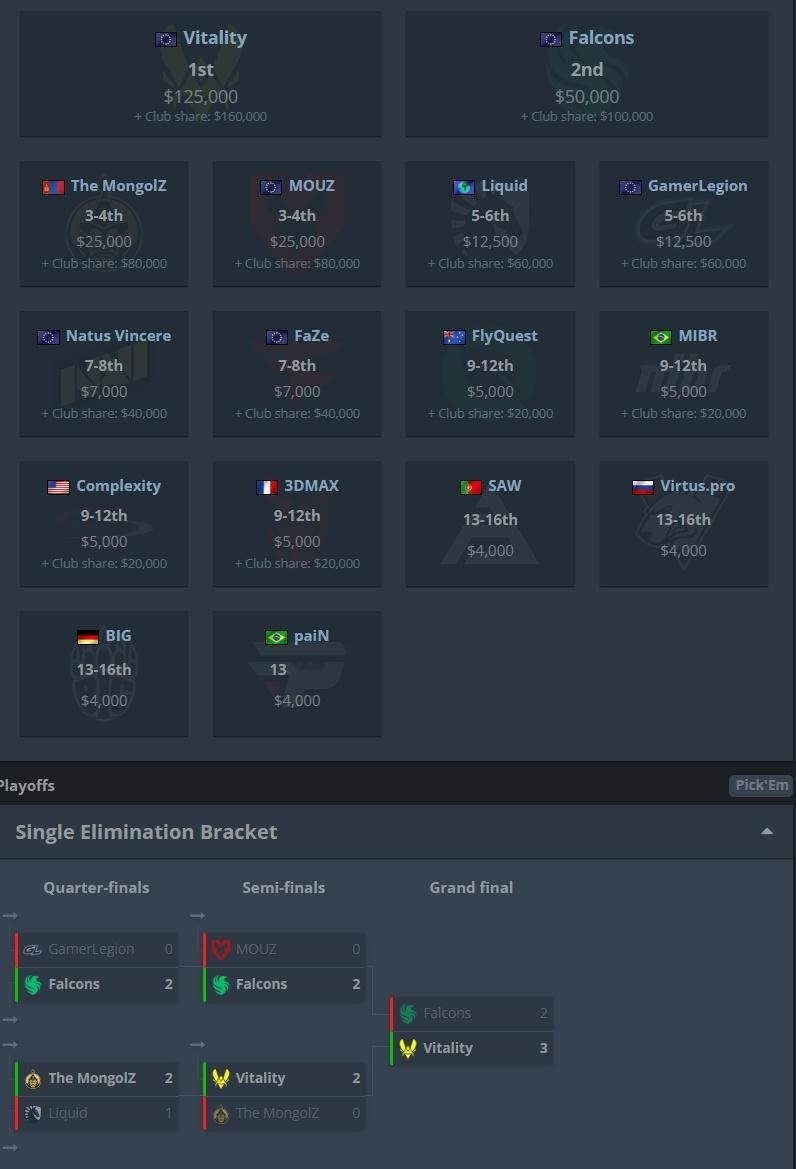Click GamerLegion logo in quarter-finals bracket
Image resolution: width=796 pixels, height=1169 pixels.
pos(33,949)
